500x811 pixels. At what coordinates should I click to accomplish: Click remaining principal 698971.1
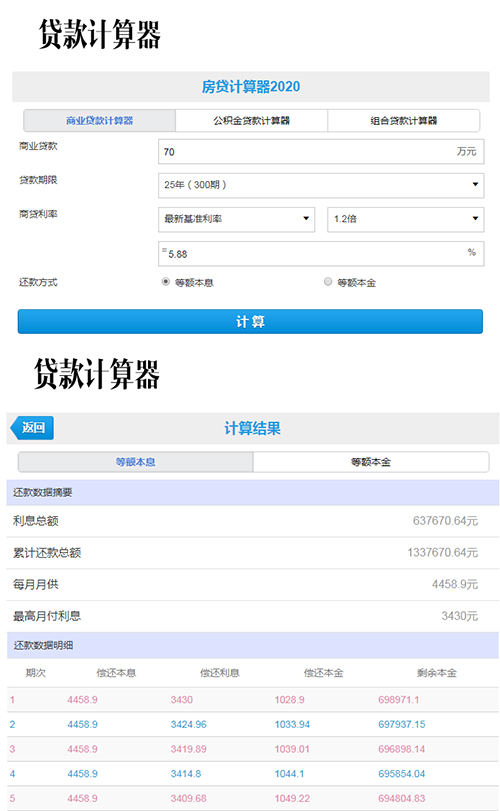(x=399, y=700)
